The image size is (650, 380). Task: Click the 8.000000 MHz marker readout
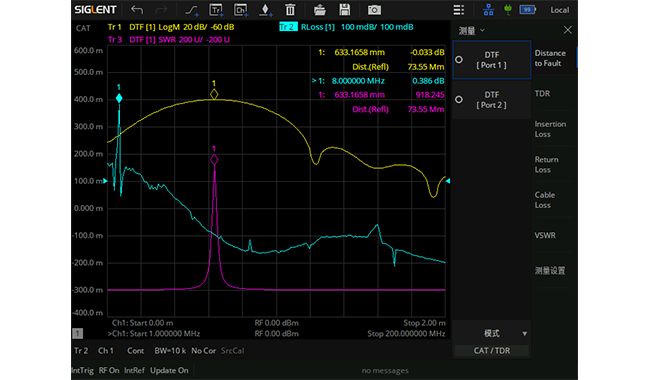coord(358,81)
